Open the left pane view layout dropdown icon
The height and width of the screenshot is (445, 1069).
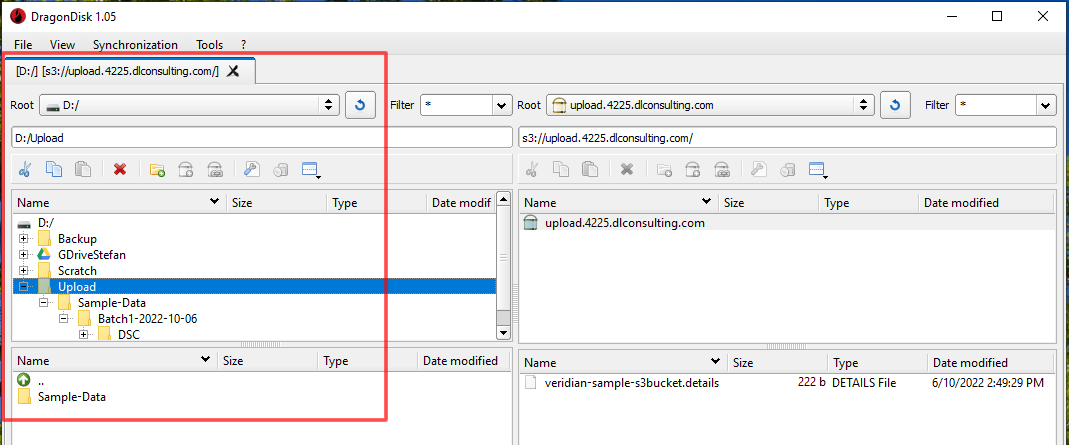[311, 170]
